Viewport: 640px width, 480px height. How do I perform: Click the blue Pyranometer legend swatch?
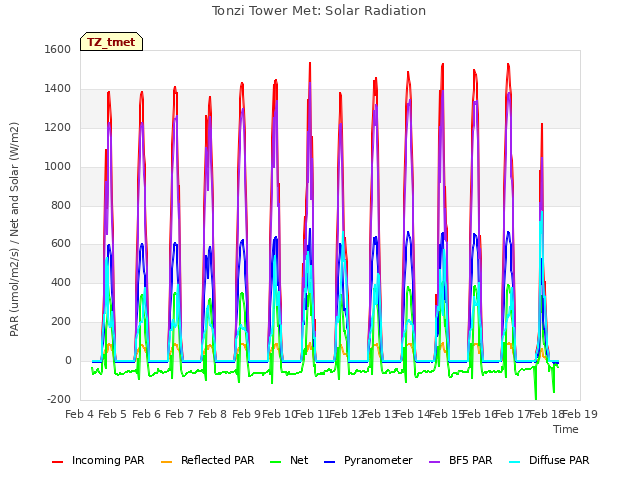click(329, 461)
